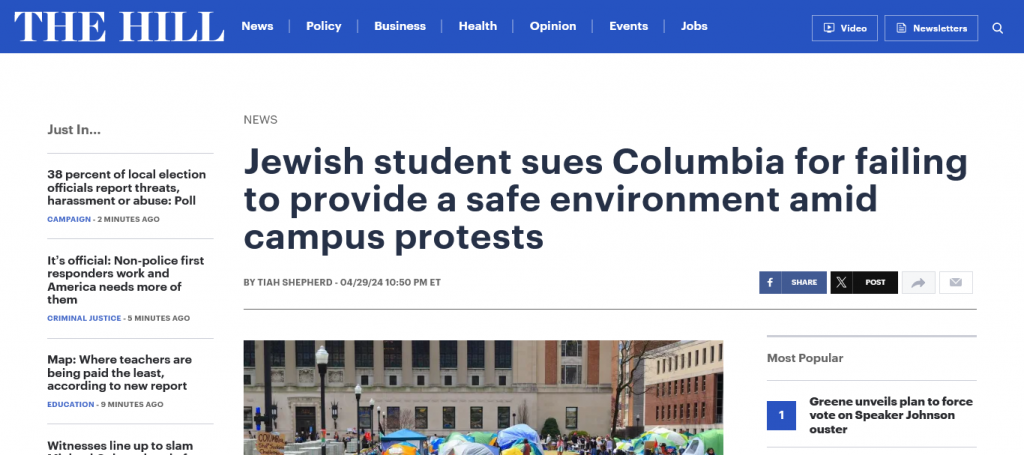
Task: Open the teachers pay map story
Action: tap(119, 372)
